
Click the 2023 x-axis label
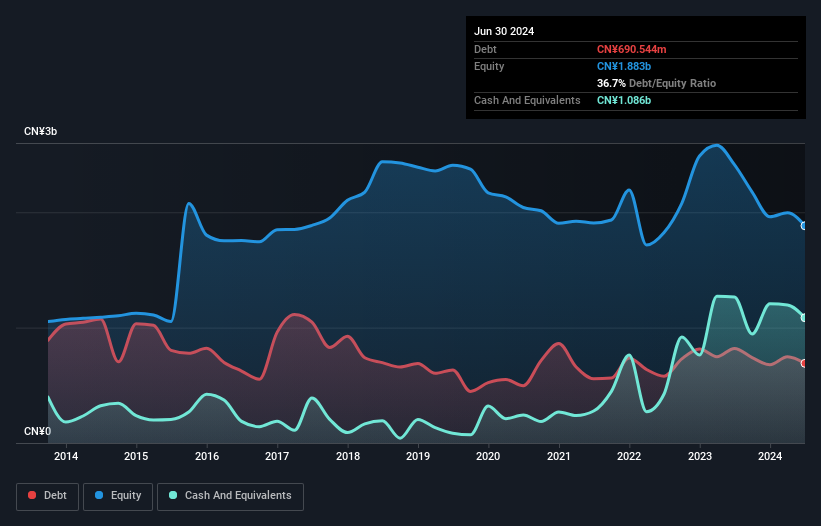[700, 456]
